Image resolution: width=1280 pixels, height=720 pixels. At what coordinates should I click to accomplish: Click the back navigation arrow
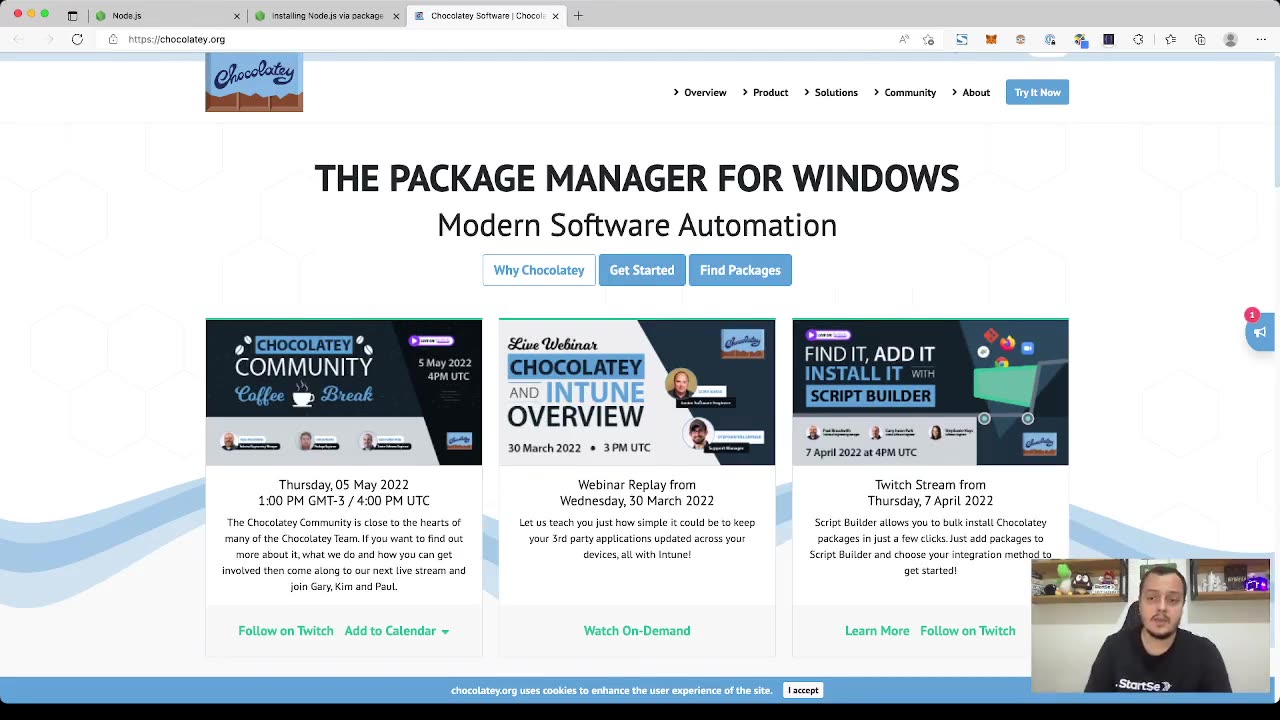click(x=19, y=39)
